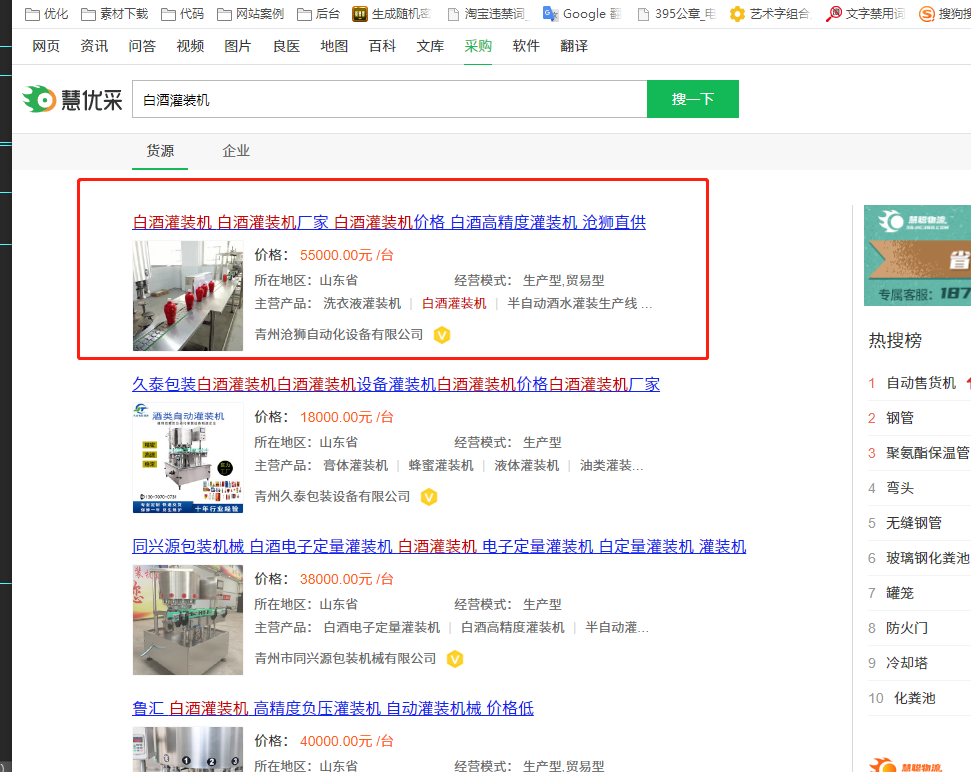The width and height of the screenshot is (971, 772).
Task: Open hot search 钢管
Action: 900,419
